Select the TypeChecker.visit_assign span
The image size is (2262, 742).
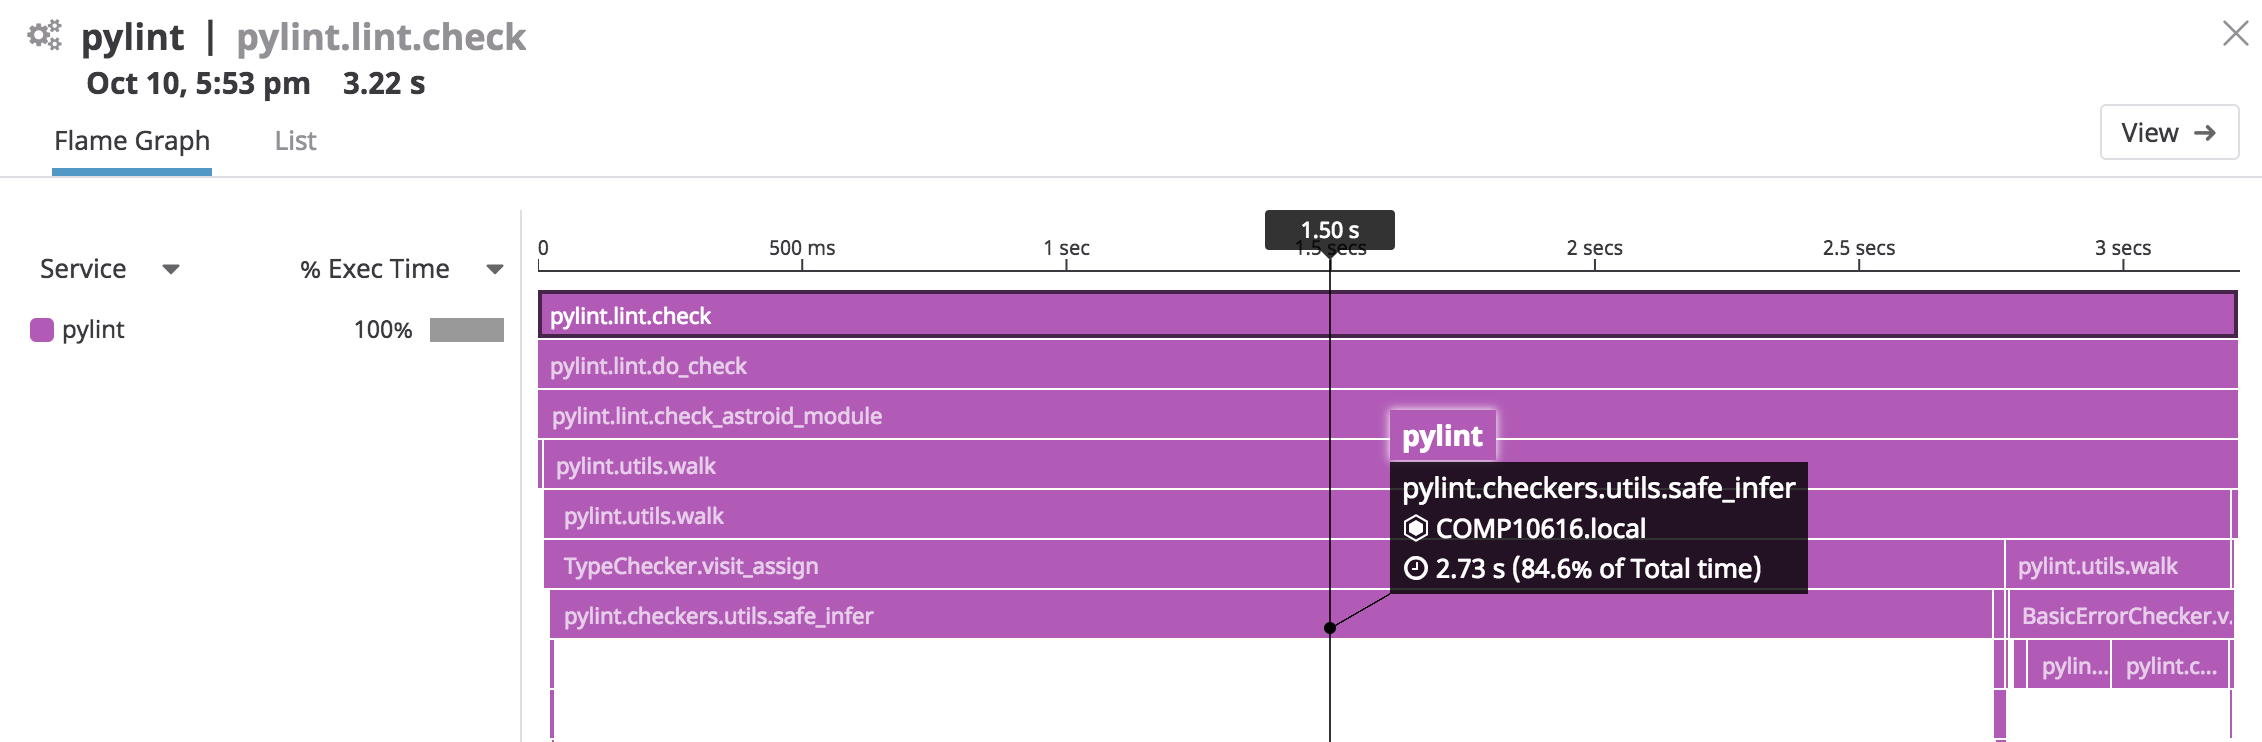pos(1274,565)
